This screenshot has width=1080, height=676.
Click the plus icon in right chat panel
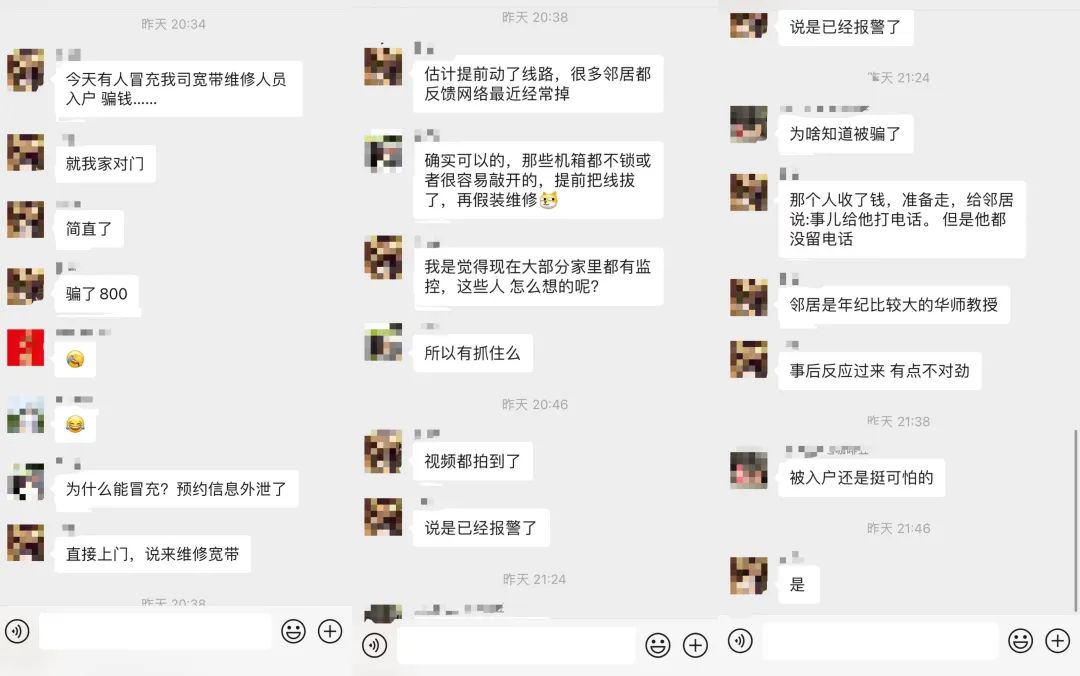point(1057,641)
